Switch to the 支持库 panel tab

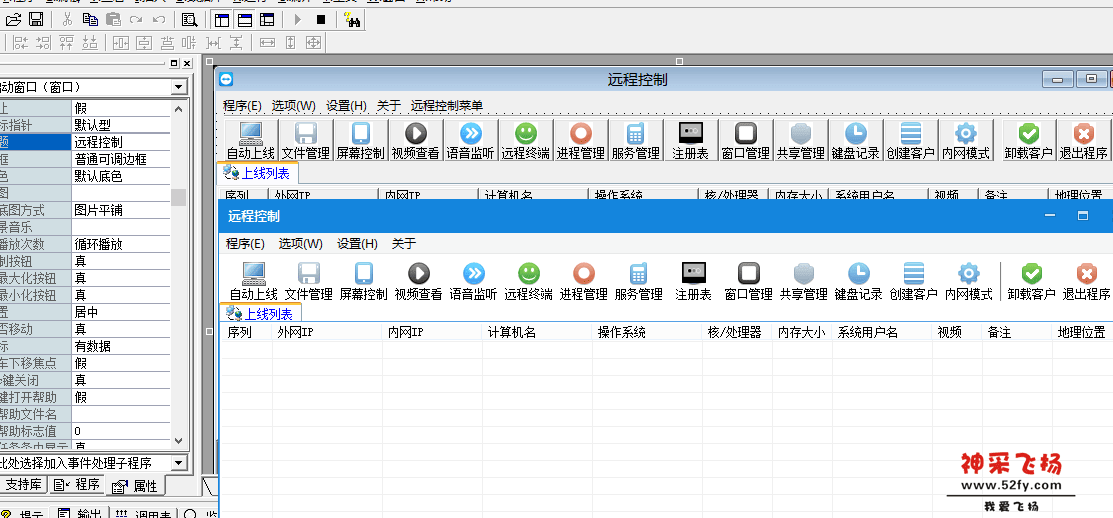pos(23,485)
